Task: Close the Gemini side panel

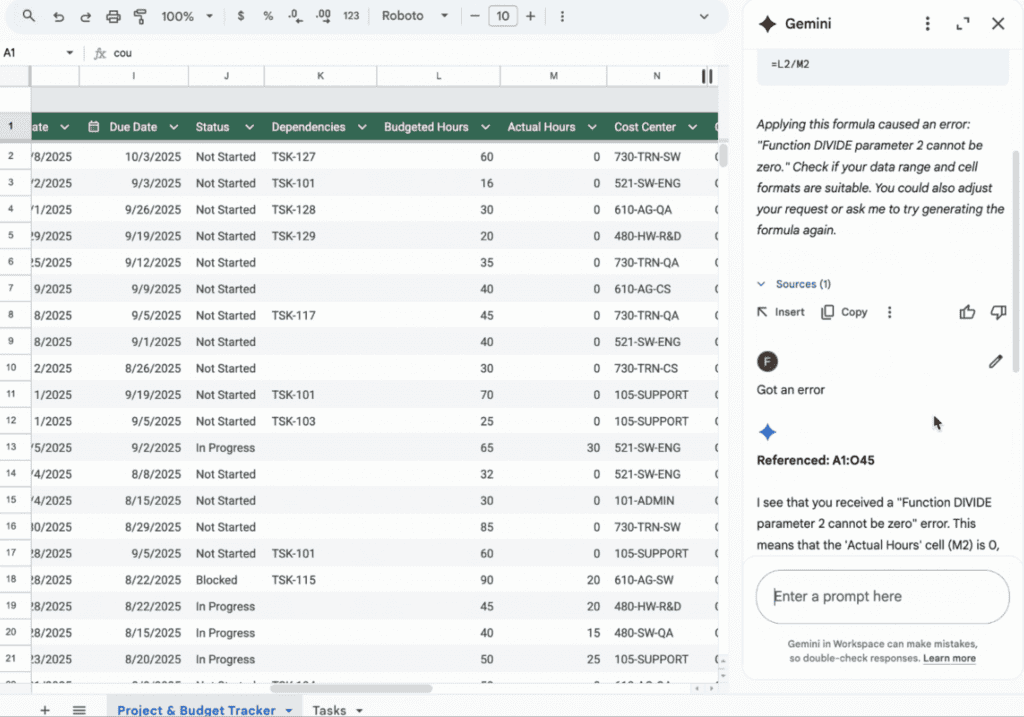Action: coord(998,24)
